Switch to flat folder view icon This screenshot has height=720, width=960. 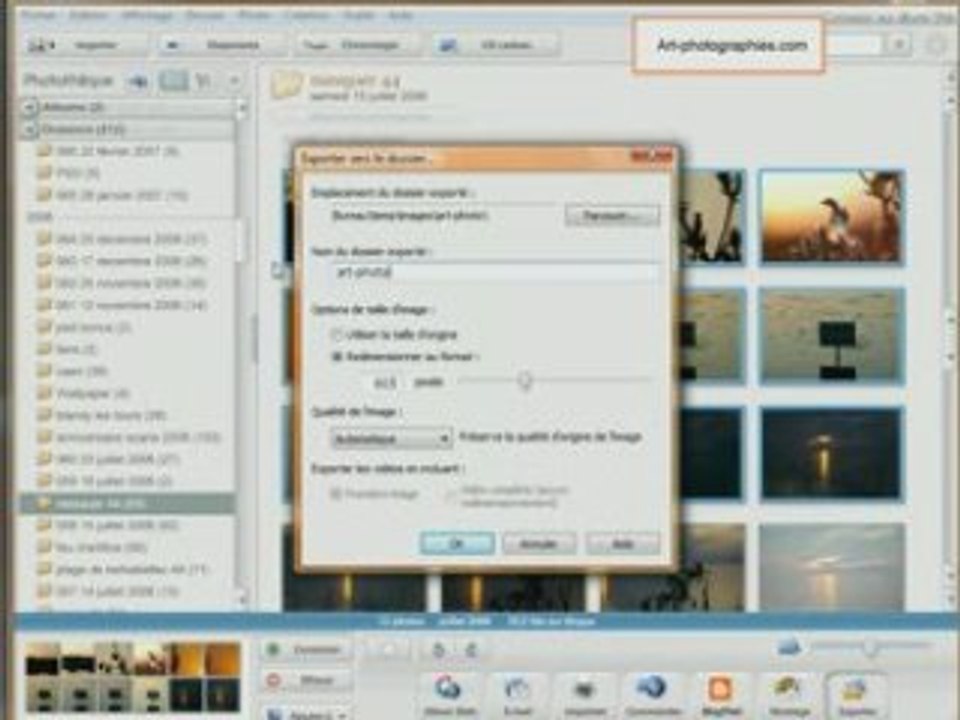[173, 80]
